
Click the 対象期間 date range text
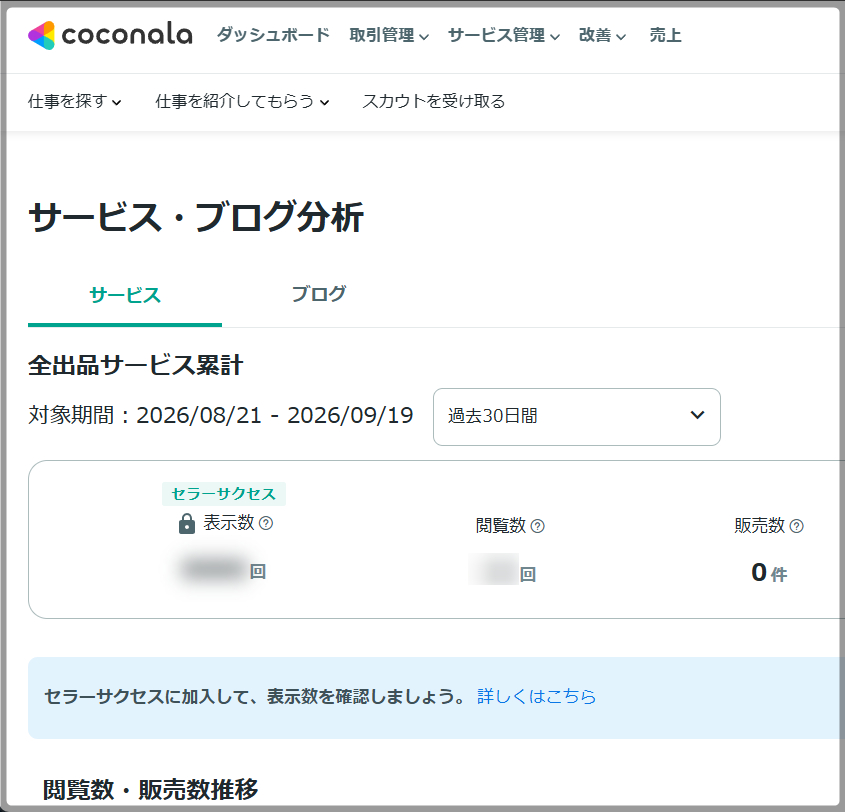[221, 415]
